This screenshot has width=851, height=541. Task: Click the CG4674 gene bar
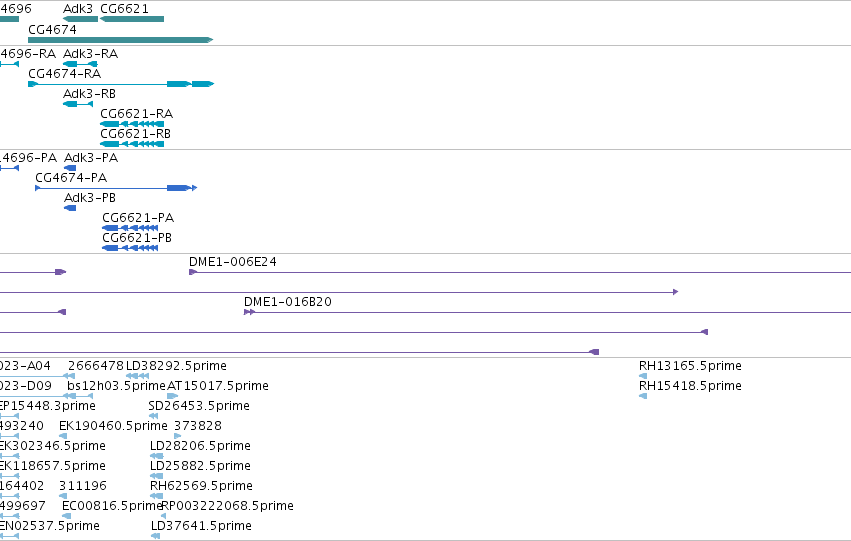[120, 40]
